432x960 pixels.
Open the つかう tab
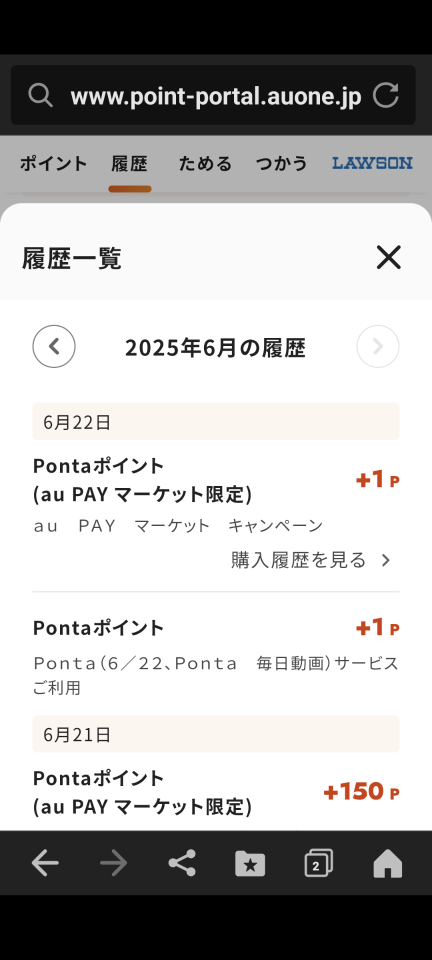pos(281,163)
